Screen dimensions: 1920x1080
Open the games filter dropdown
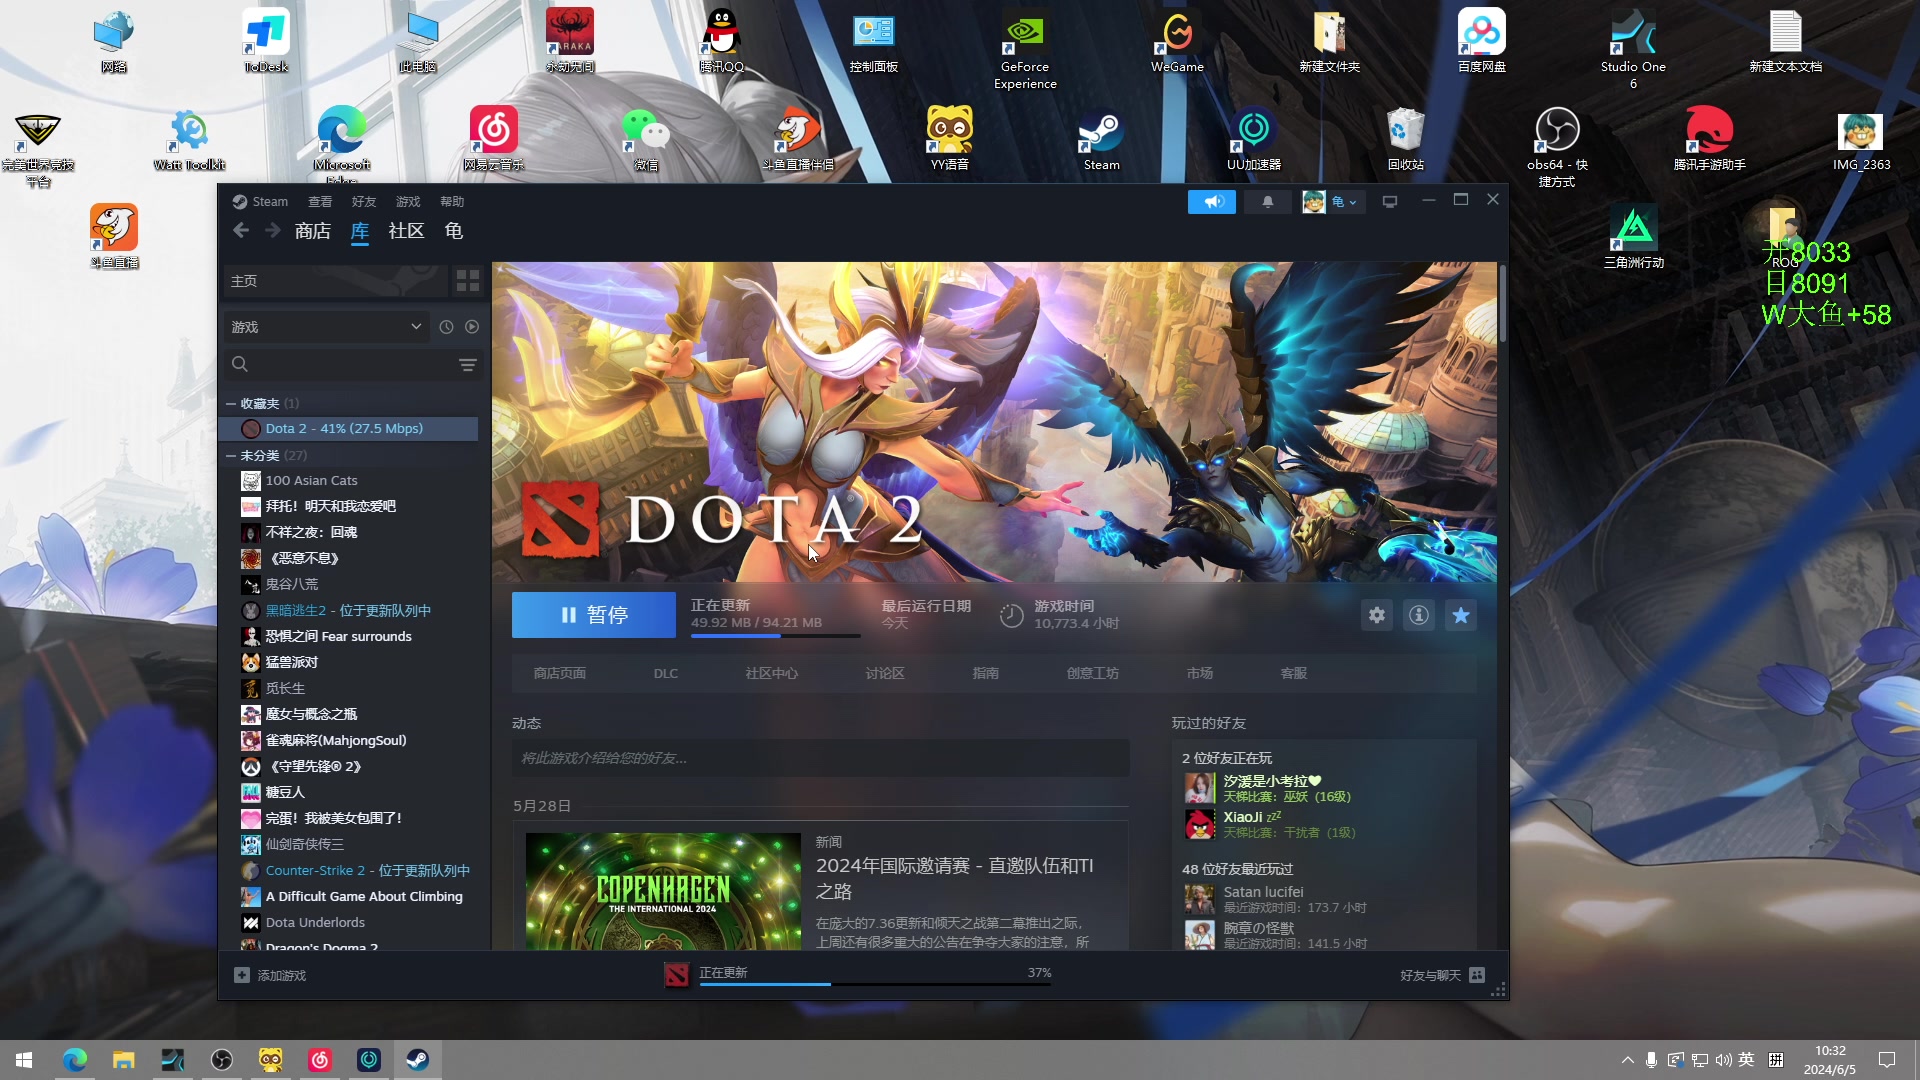click(x=326, y=327)
